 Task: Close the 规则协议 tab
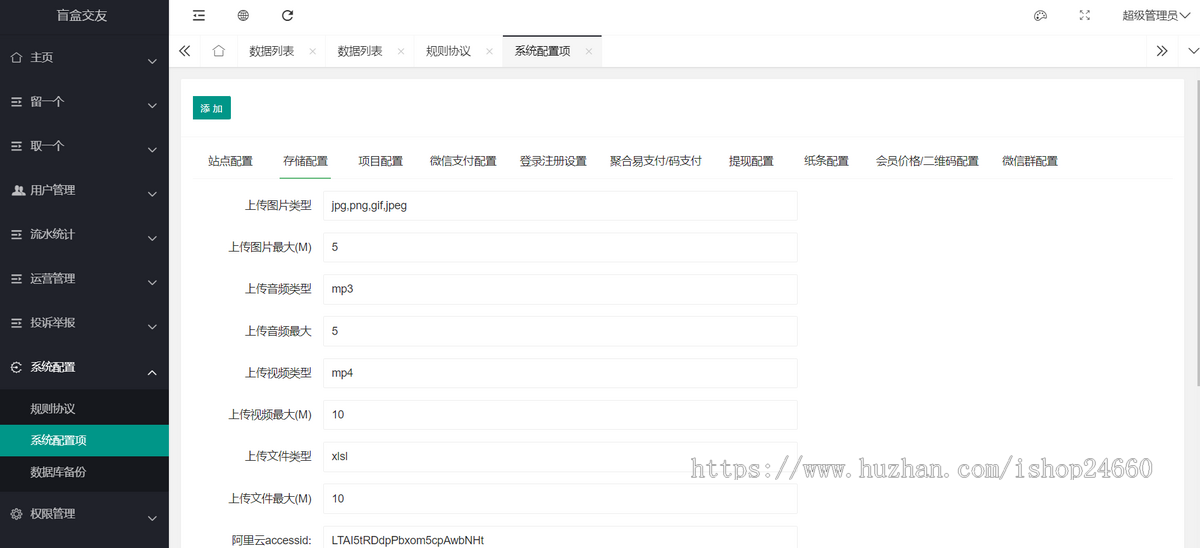[x=488, y=51]
